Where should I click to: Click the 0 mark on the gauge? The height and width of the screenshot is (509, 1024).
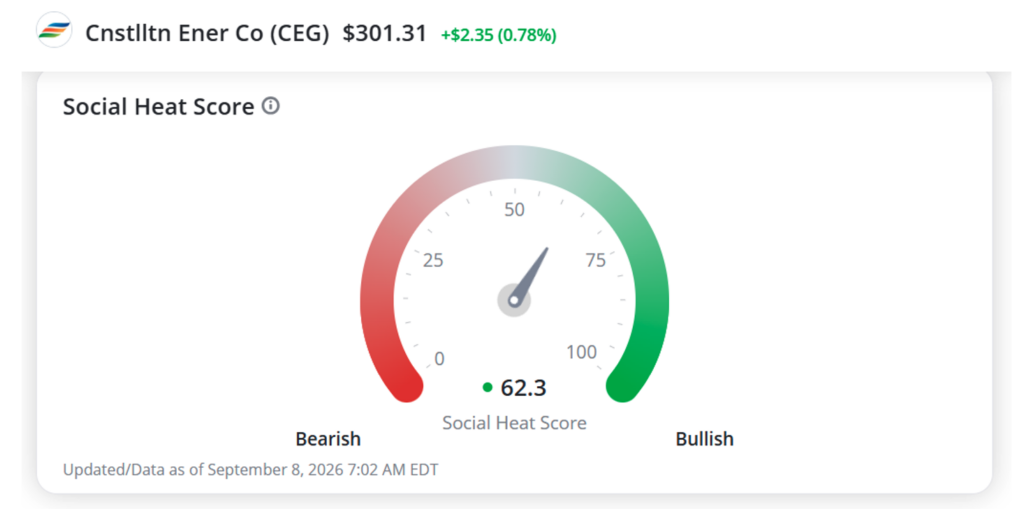click(440, 359)
